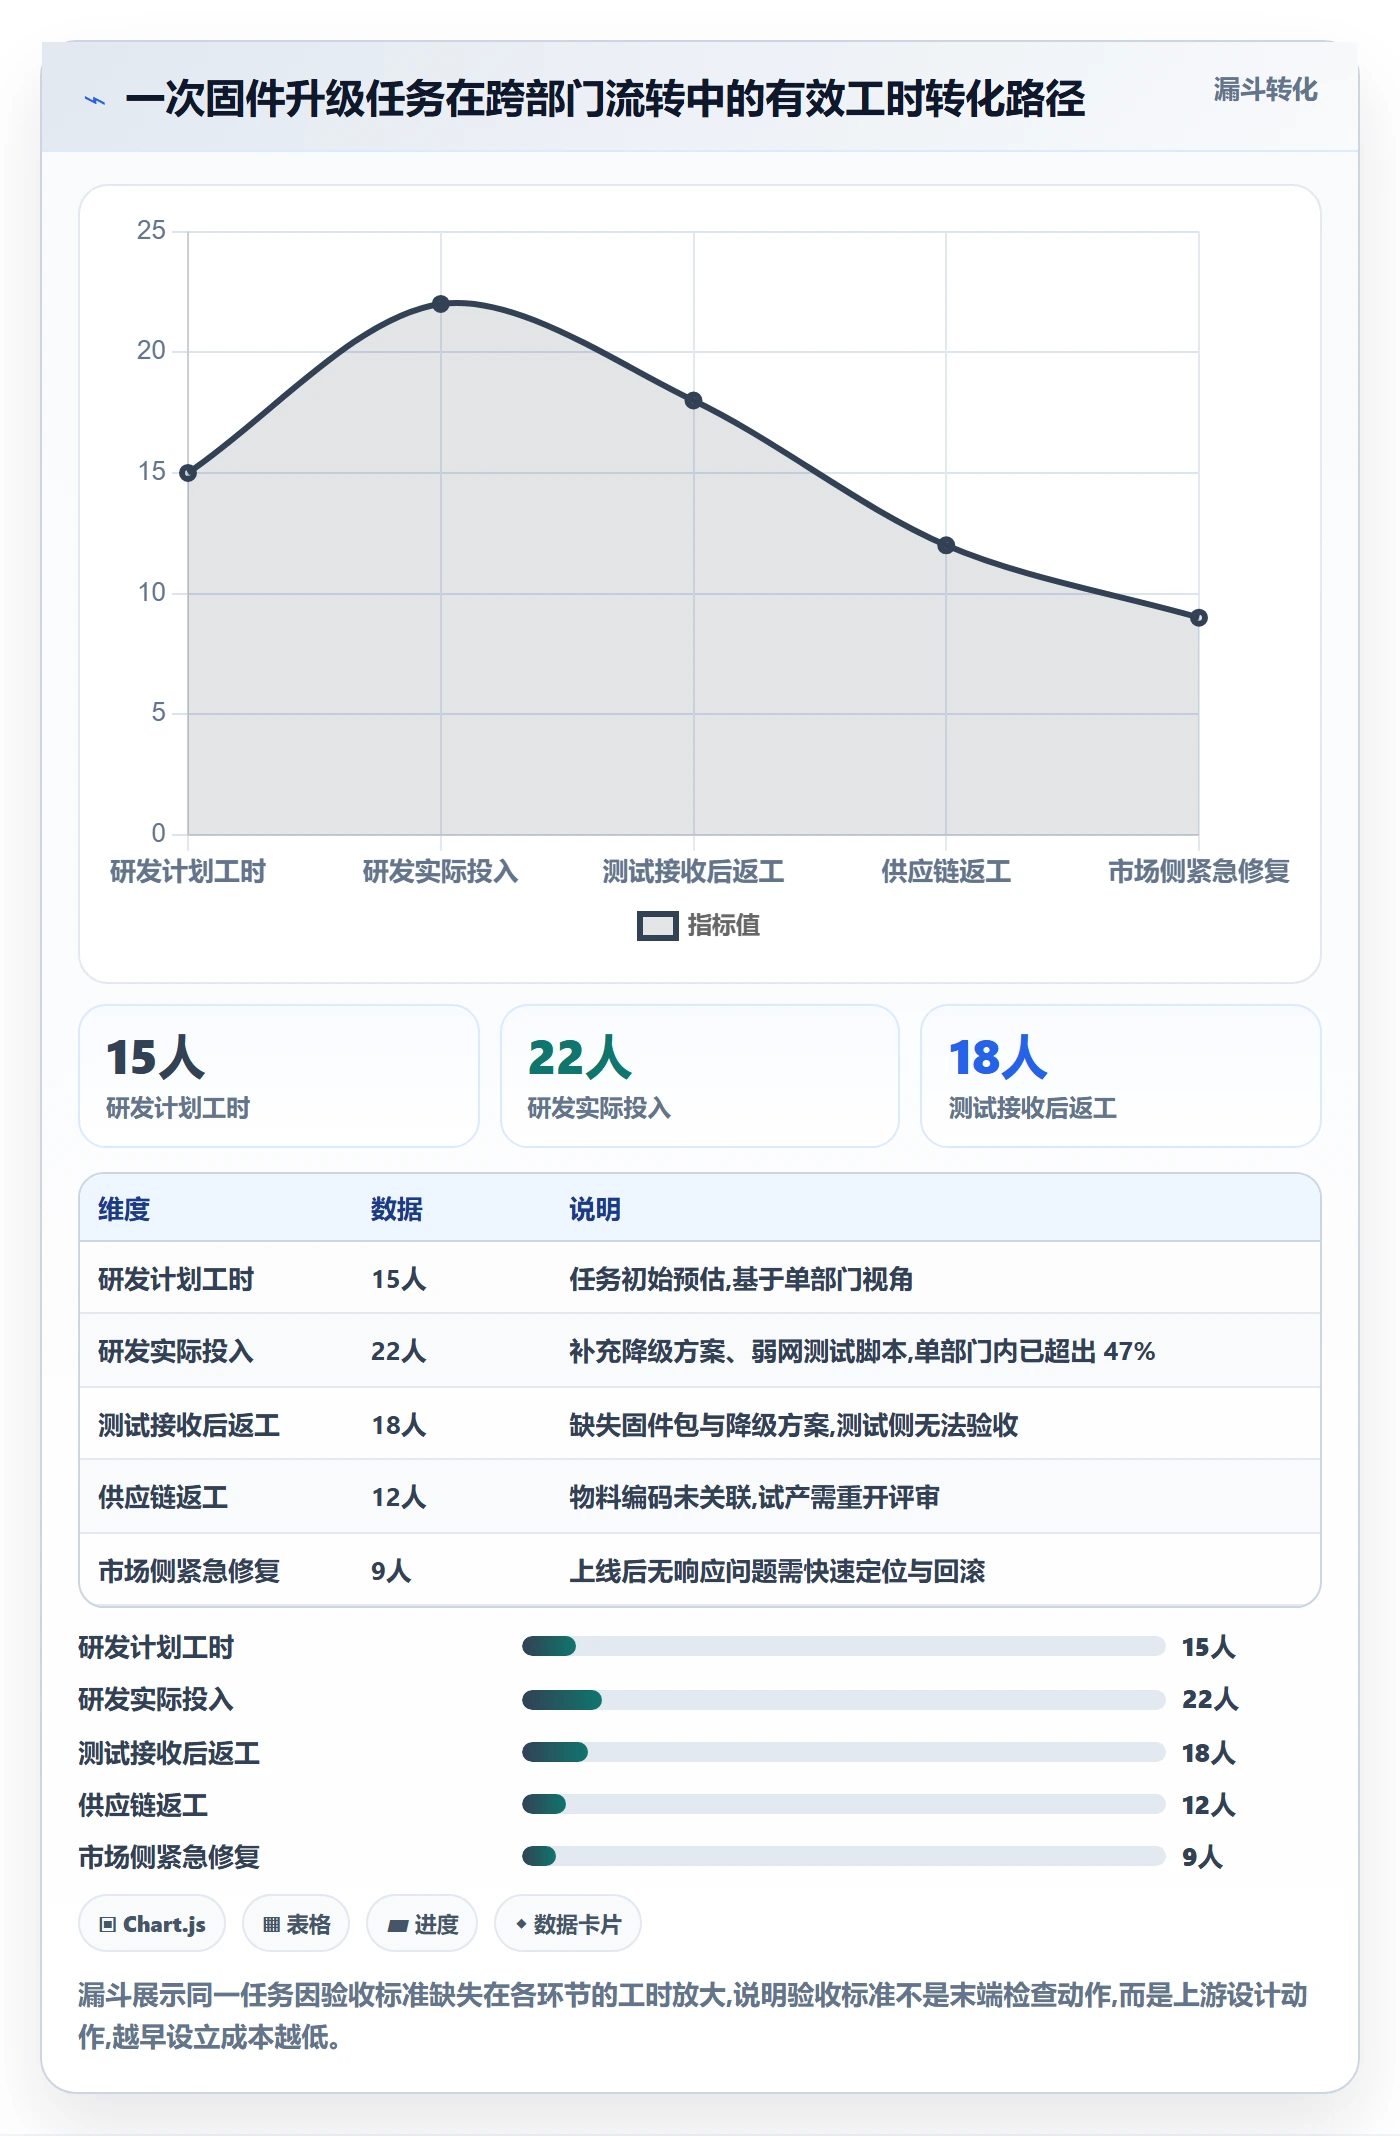Click the 数据 column header
The width and height of the screenshot is (1400, 2136).
point(397,1209)
